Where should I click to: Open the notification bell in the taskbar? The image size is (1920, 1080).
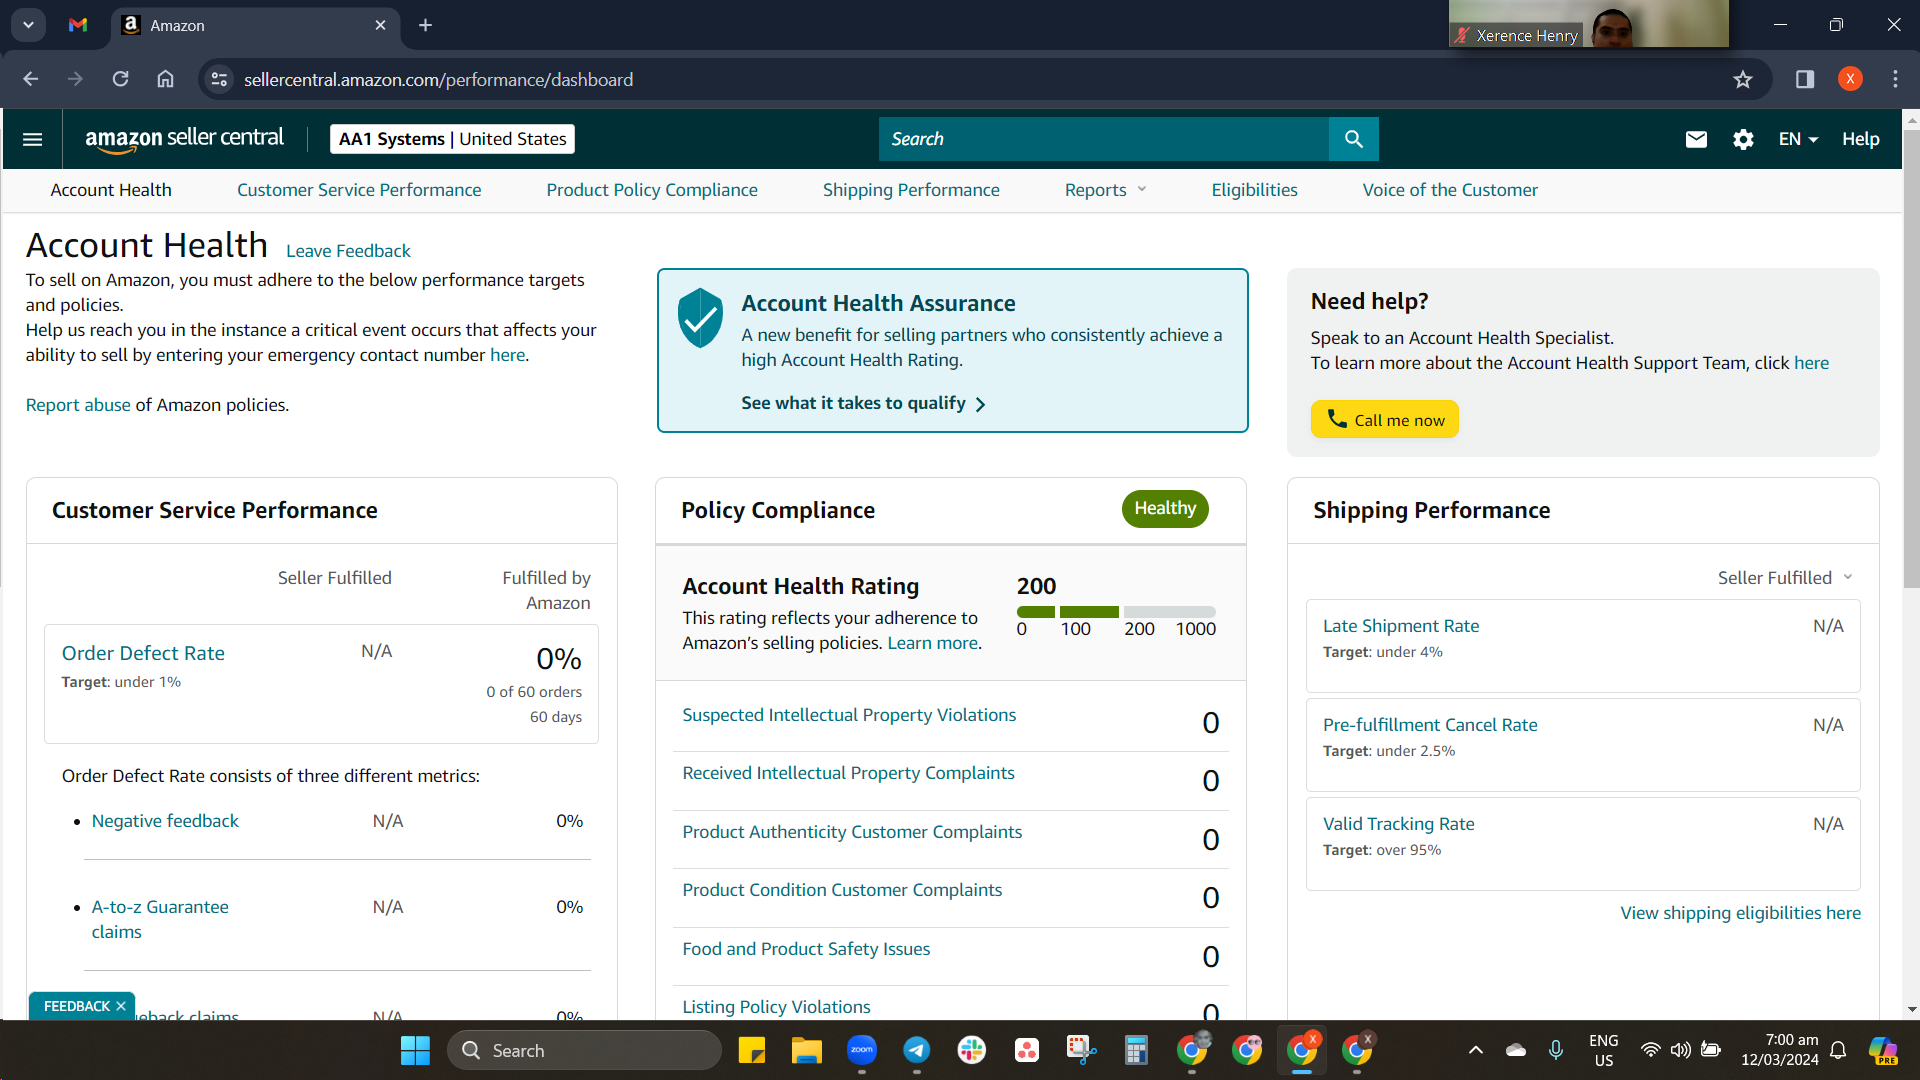1838,1050
